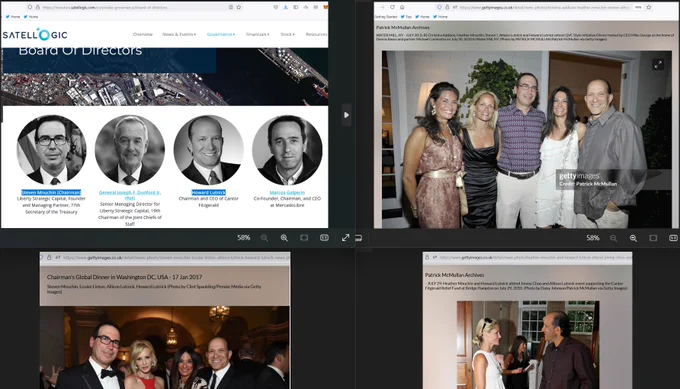Screen dimensions: 680x389
Task: Click the 90% zoom indicator in Getty address bar
Action: [x=638, y=7]
